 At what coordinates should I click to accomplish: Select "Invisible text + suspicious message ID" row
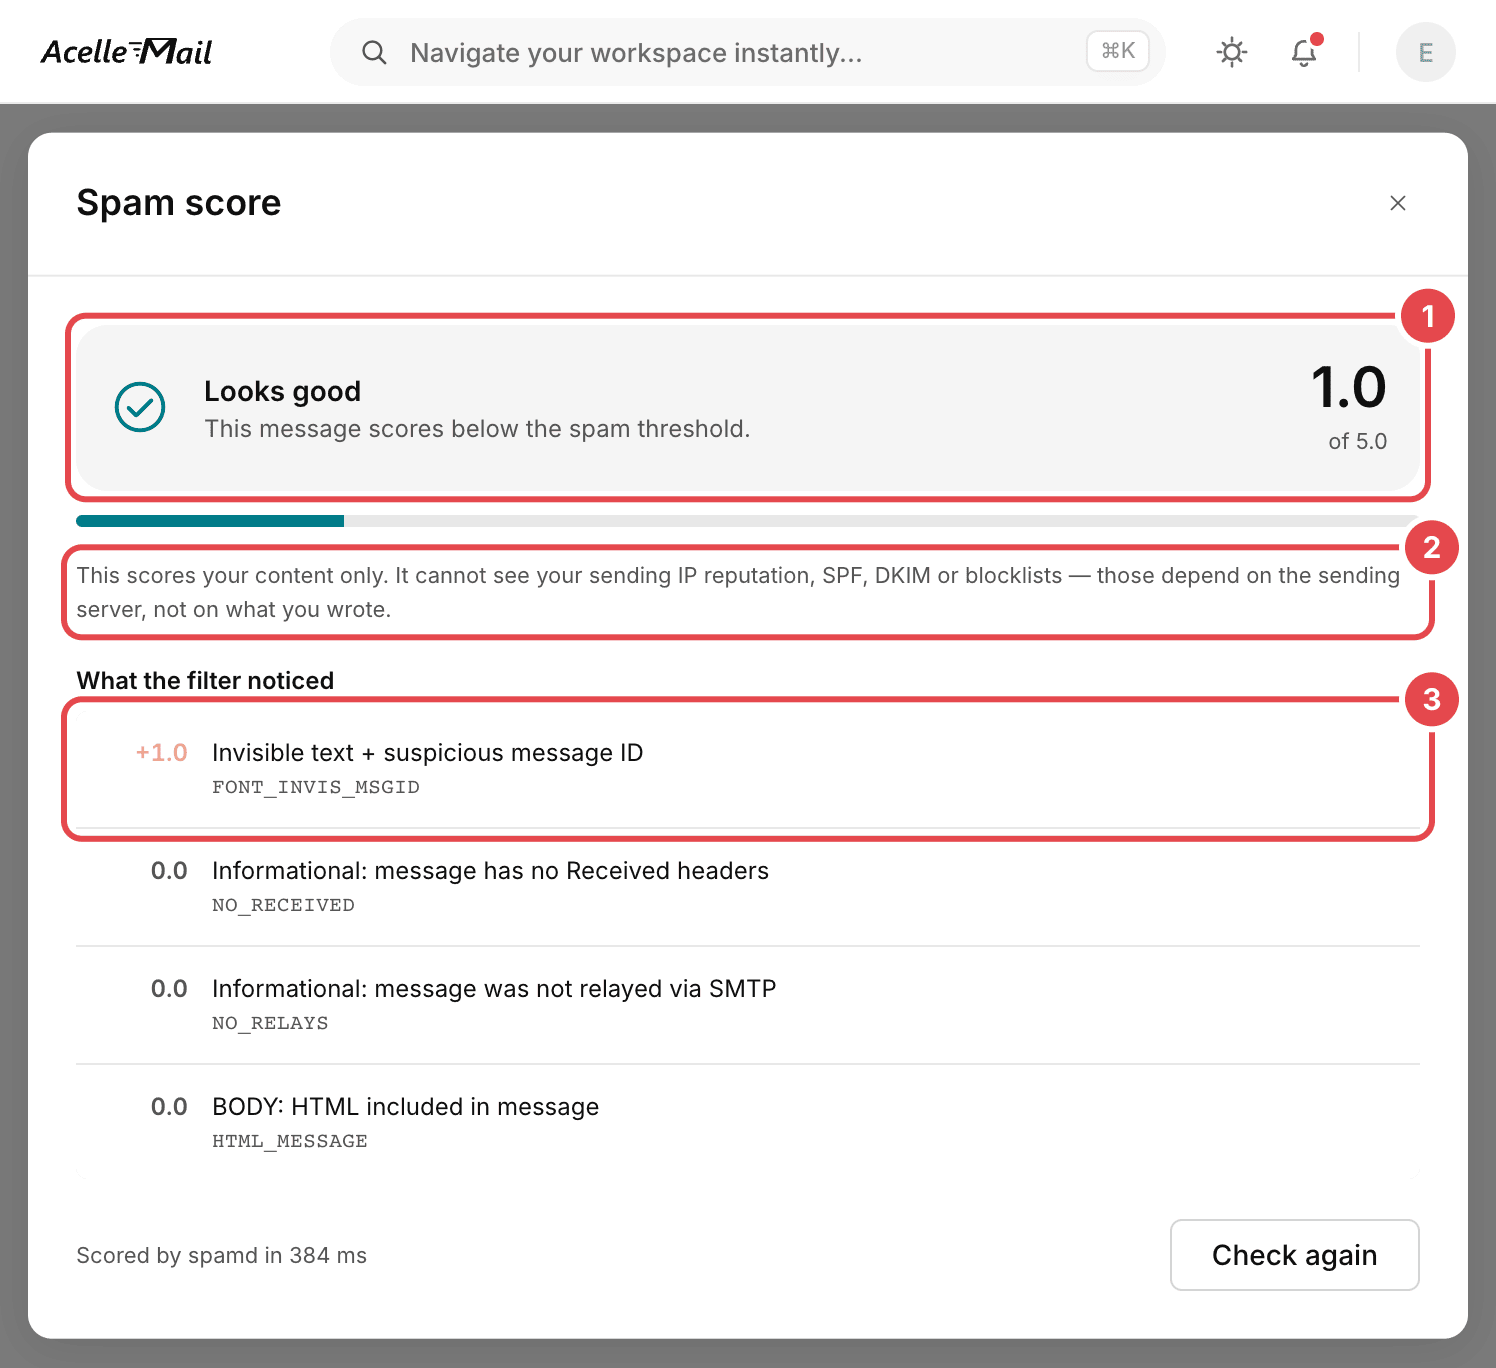coord(747,769)
